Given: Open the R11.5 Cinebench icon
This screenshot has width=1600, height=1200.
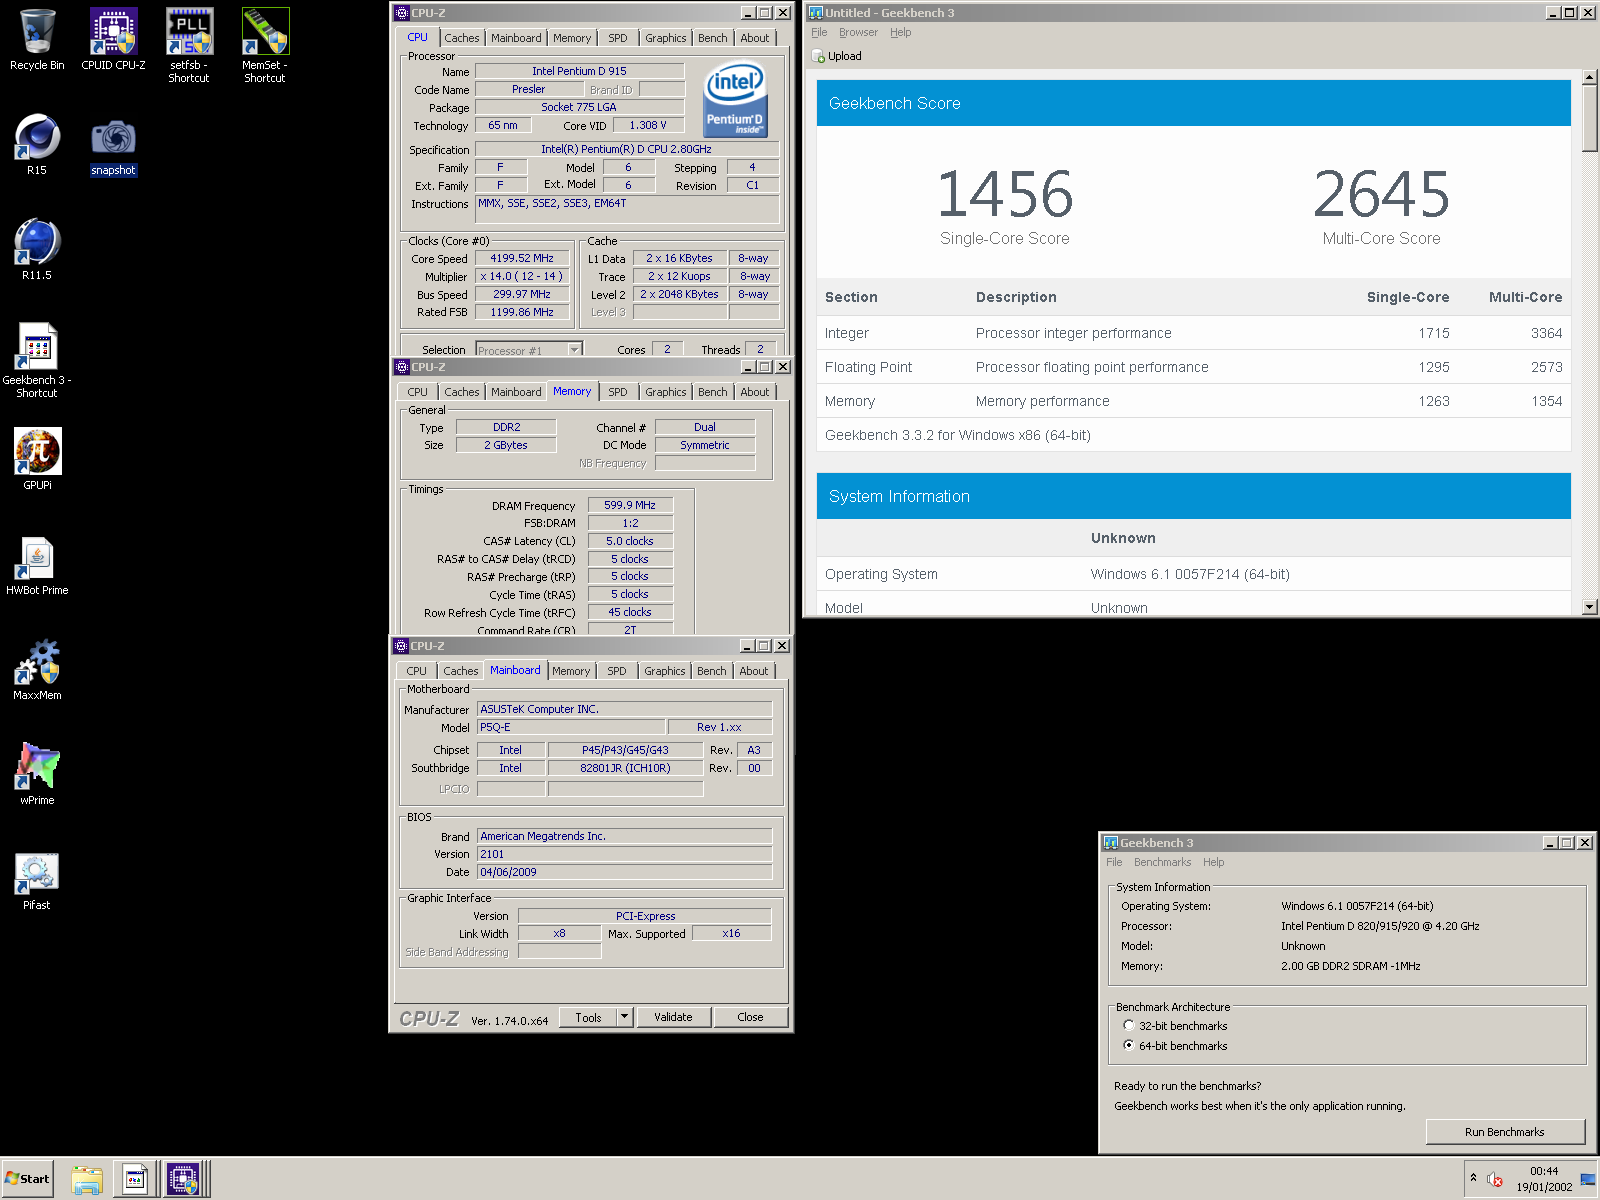Looking at the screenshot, I should pyautogui.click(x=37, y=250).
